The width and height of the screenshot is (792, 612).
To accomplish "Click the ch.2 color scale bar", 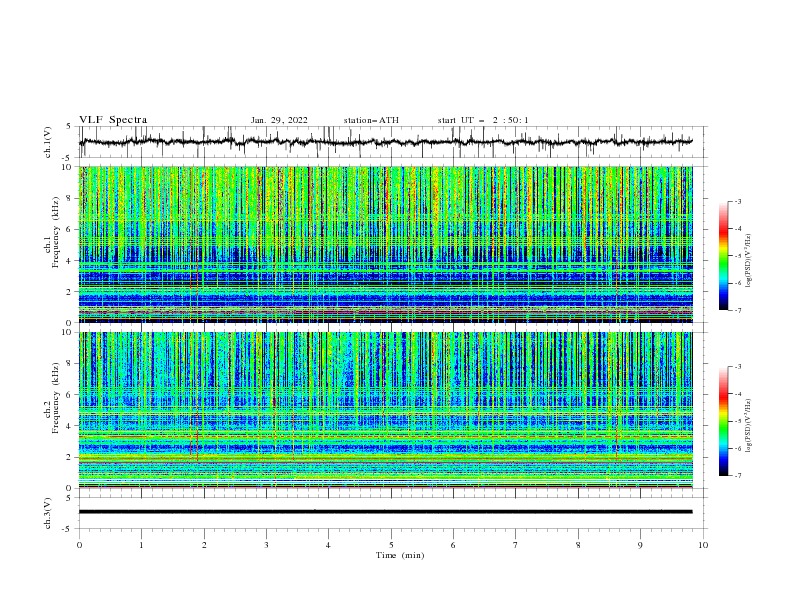I will (x=723, y=421).
